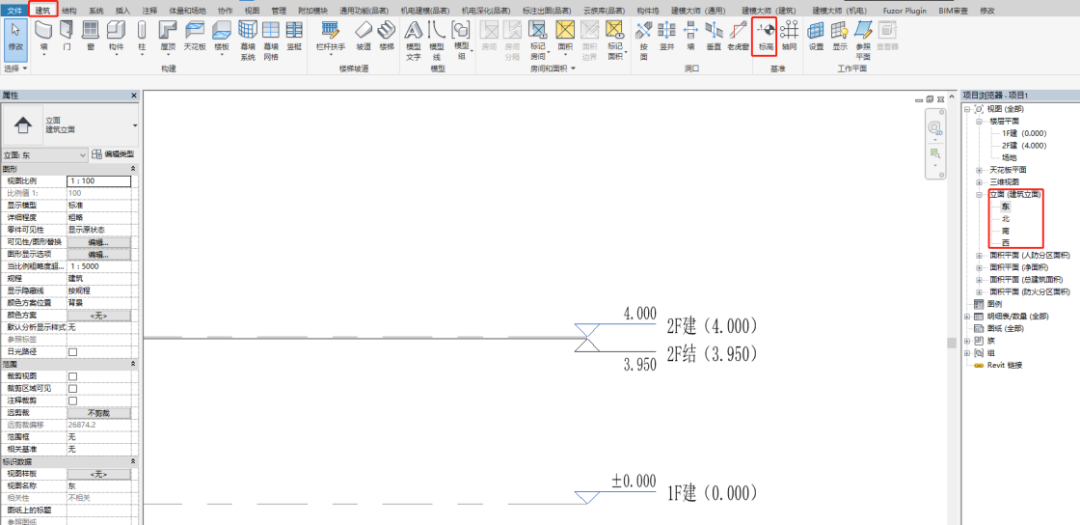The height and width of the screenshot is (525, 1080).
Task: Click 编辑类型 (Edit Type) button
Action: click(113, 155)
